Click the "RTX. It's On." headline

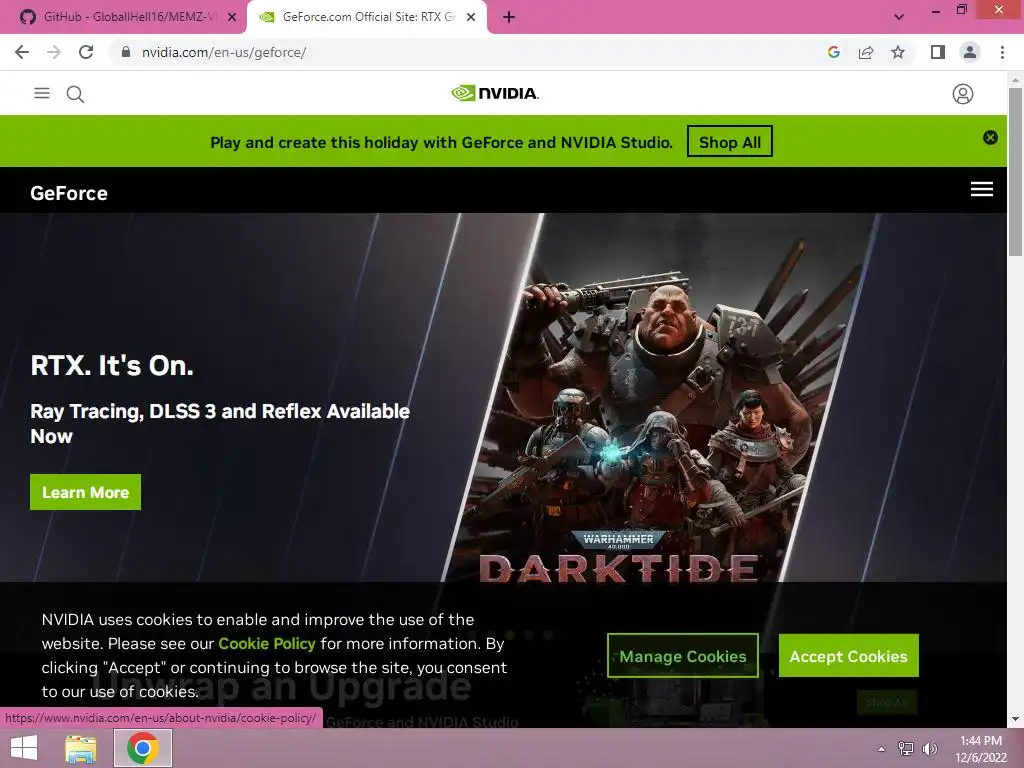point(112,366)
